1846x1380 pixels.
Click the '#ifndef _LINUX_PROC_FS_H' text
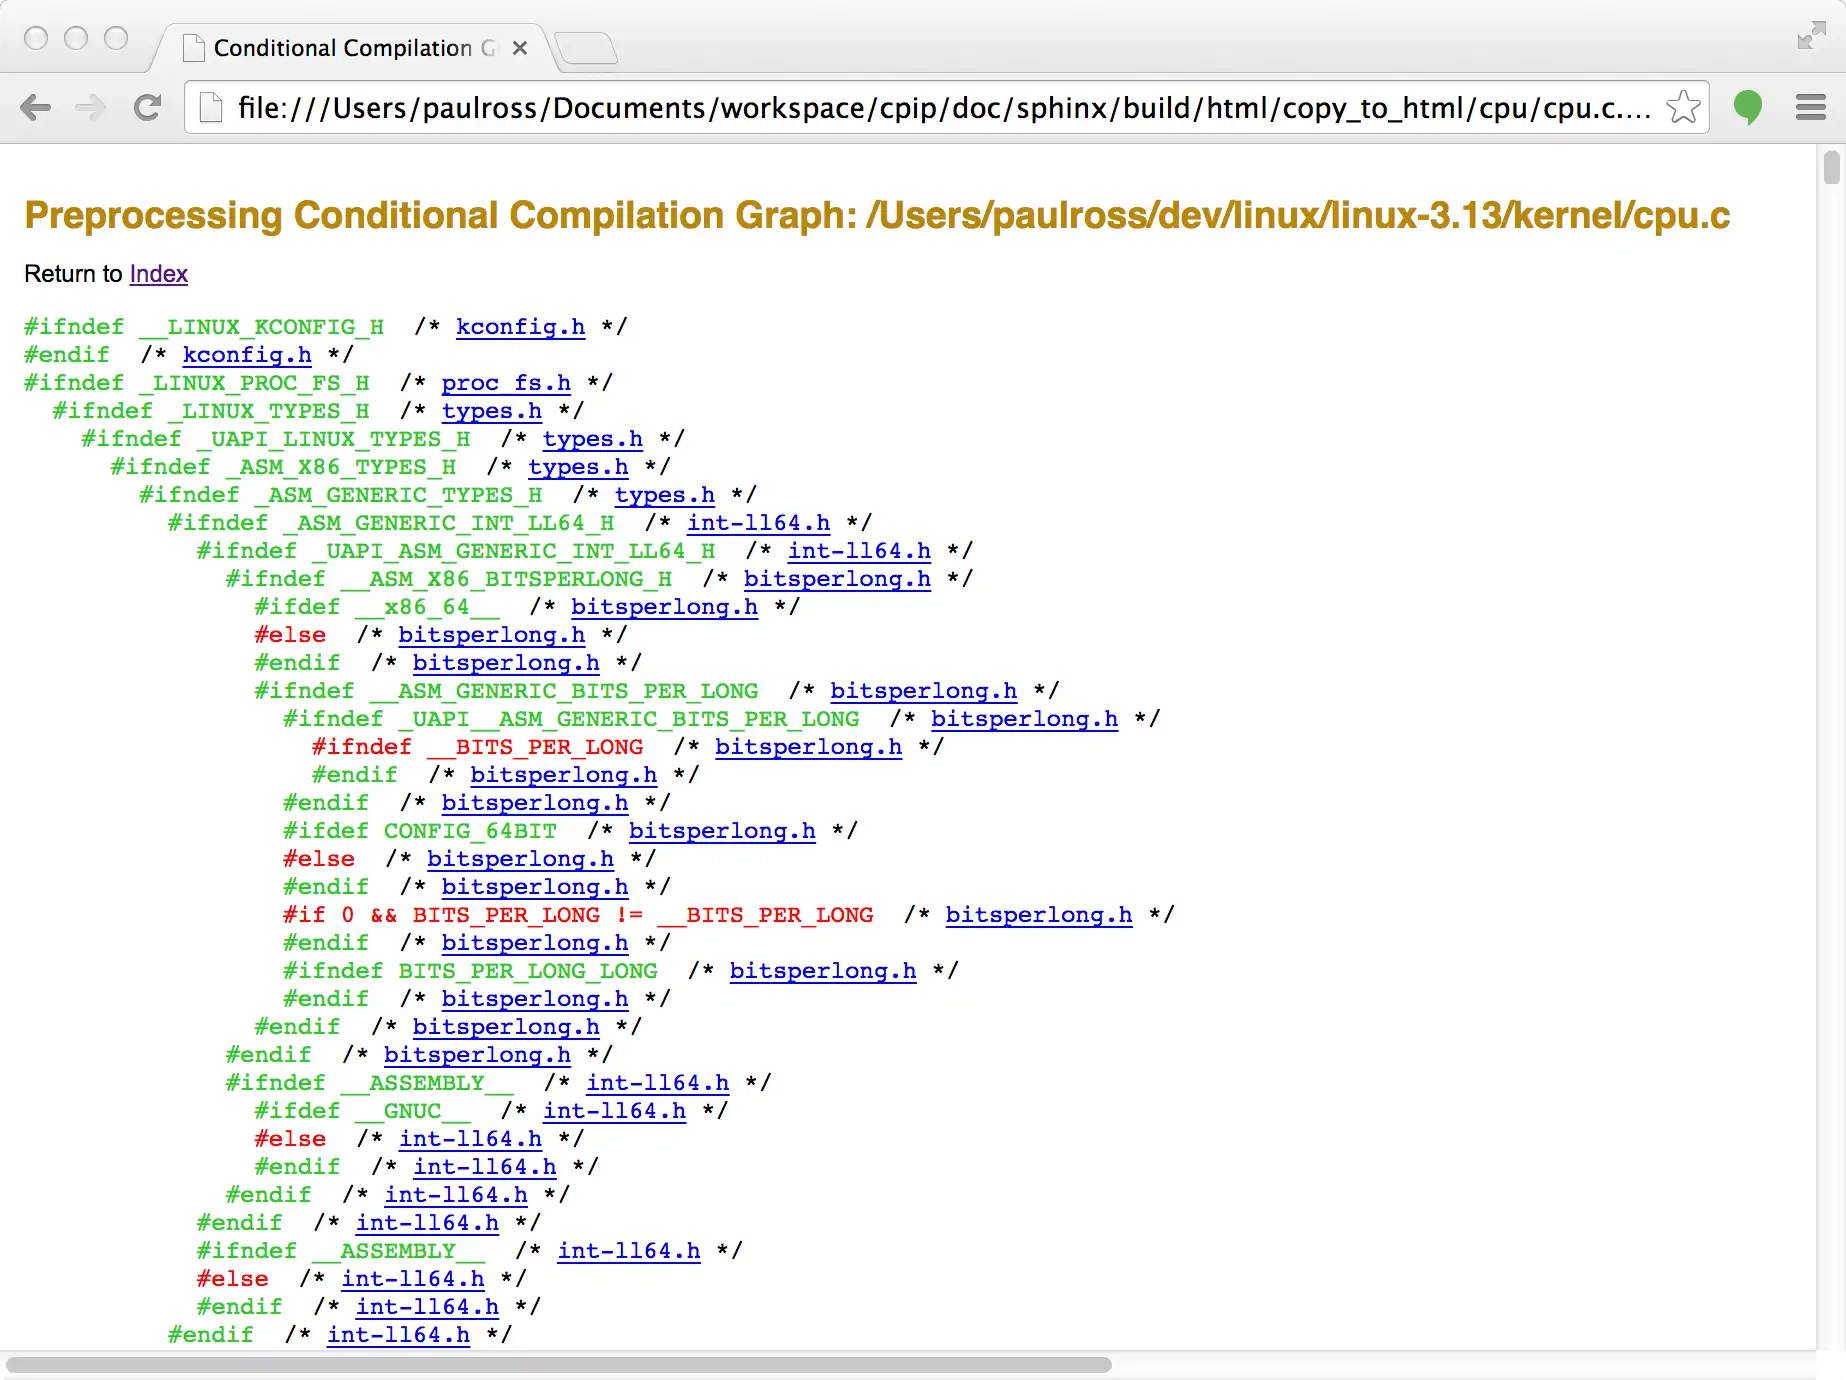(x=197, y=383)
